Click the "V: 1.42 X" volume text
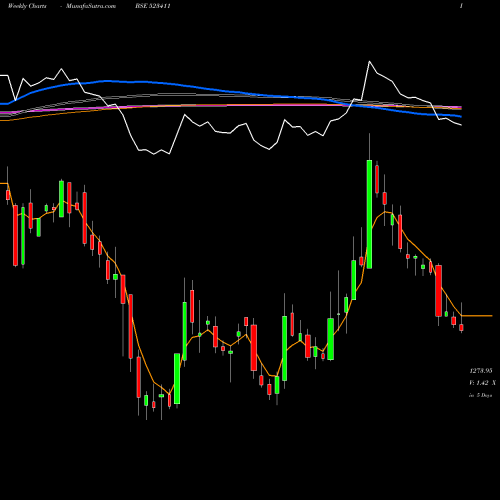Viewport: 500px width, 500px height. click(482, 383)
